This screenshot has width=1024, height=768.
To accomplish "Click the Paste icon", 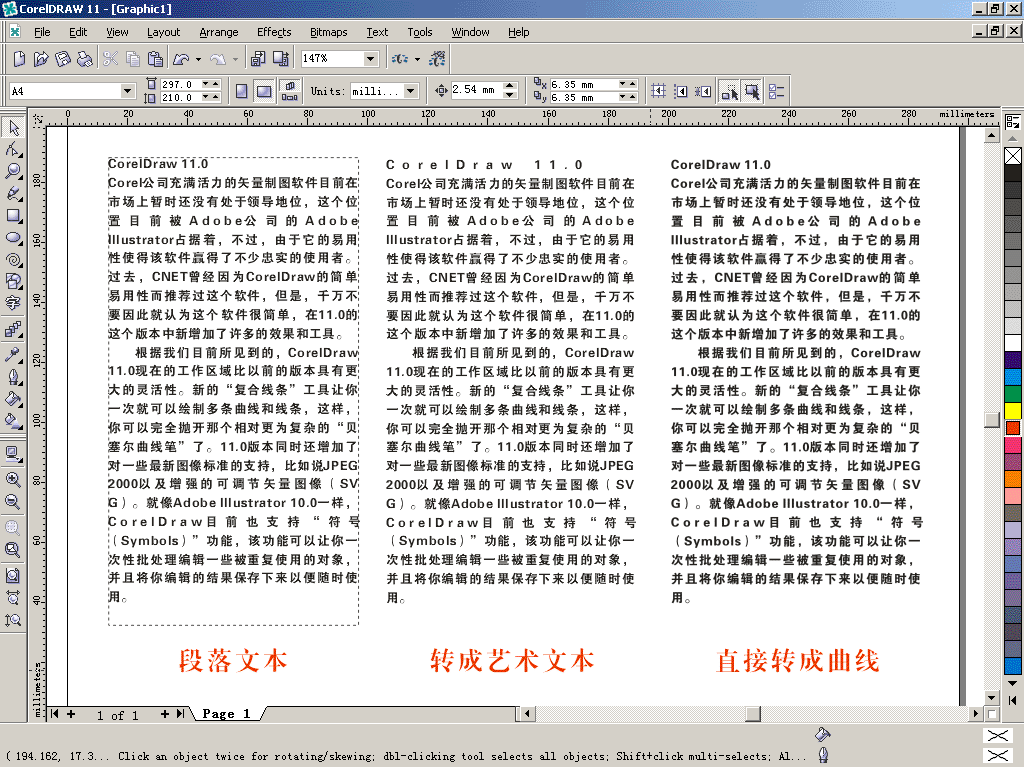I will point(155,59).
